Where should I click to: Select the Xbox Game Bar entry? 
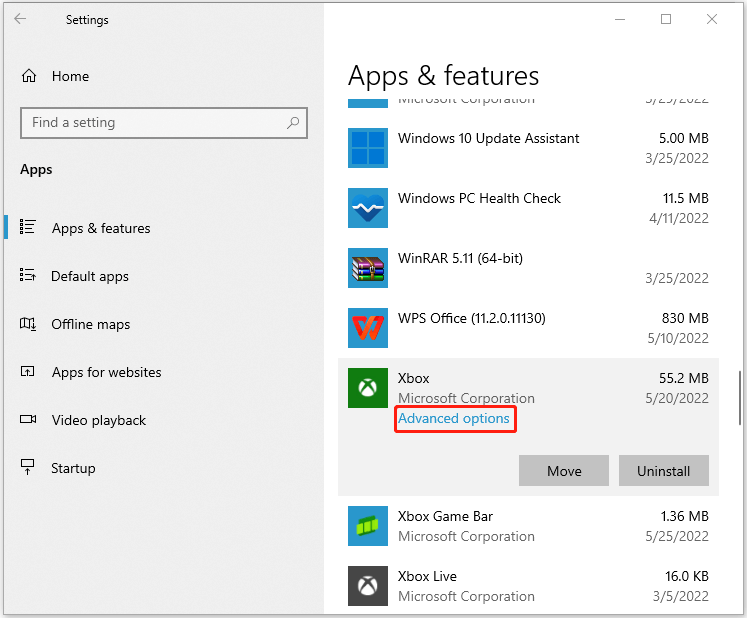(x=528, y=526)
